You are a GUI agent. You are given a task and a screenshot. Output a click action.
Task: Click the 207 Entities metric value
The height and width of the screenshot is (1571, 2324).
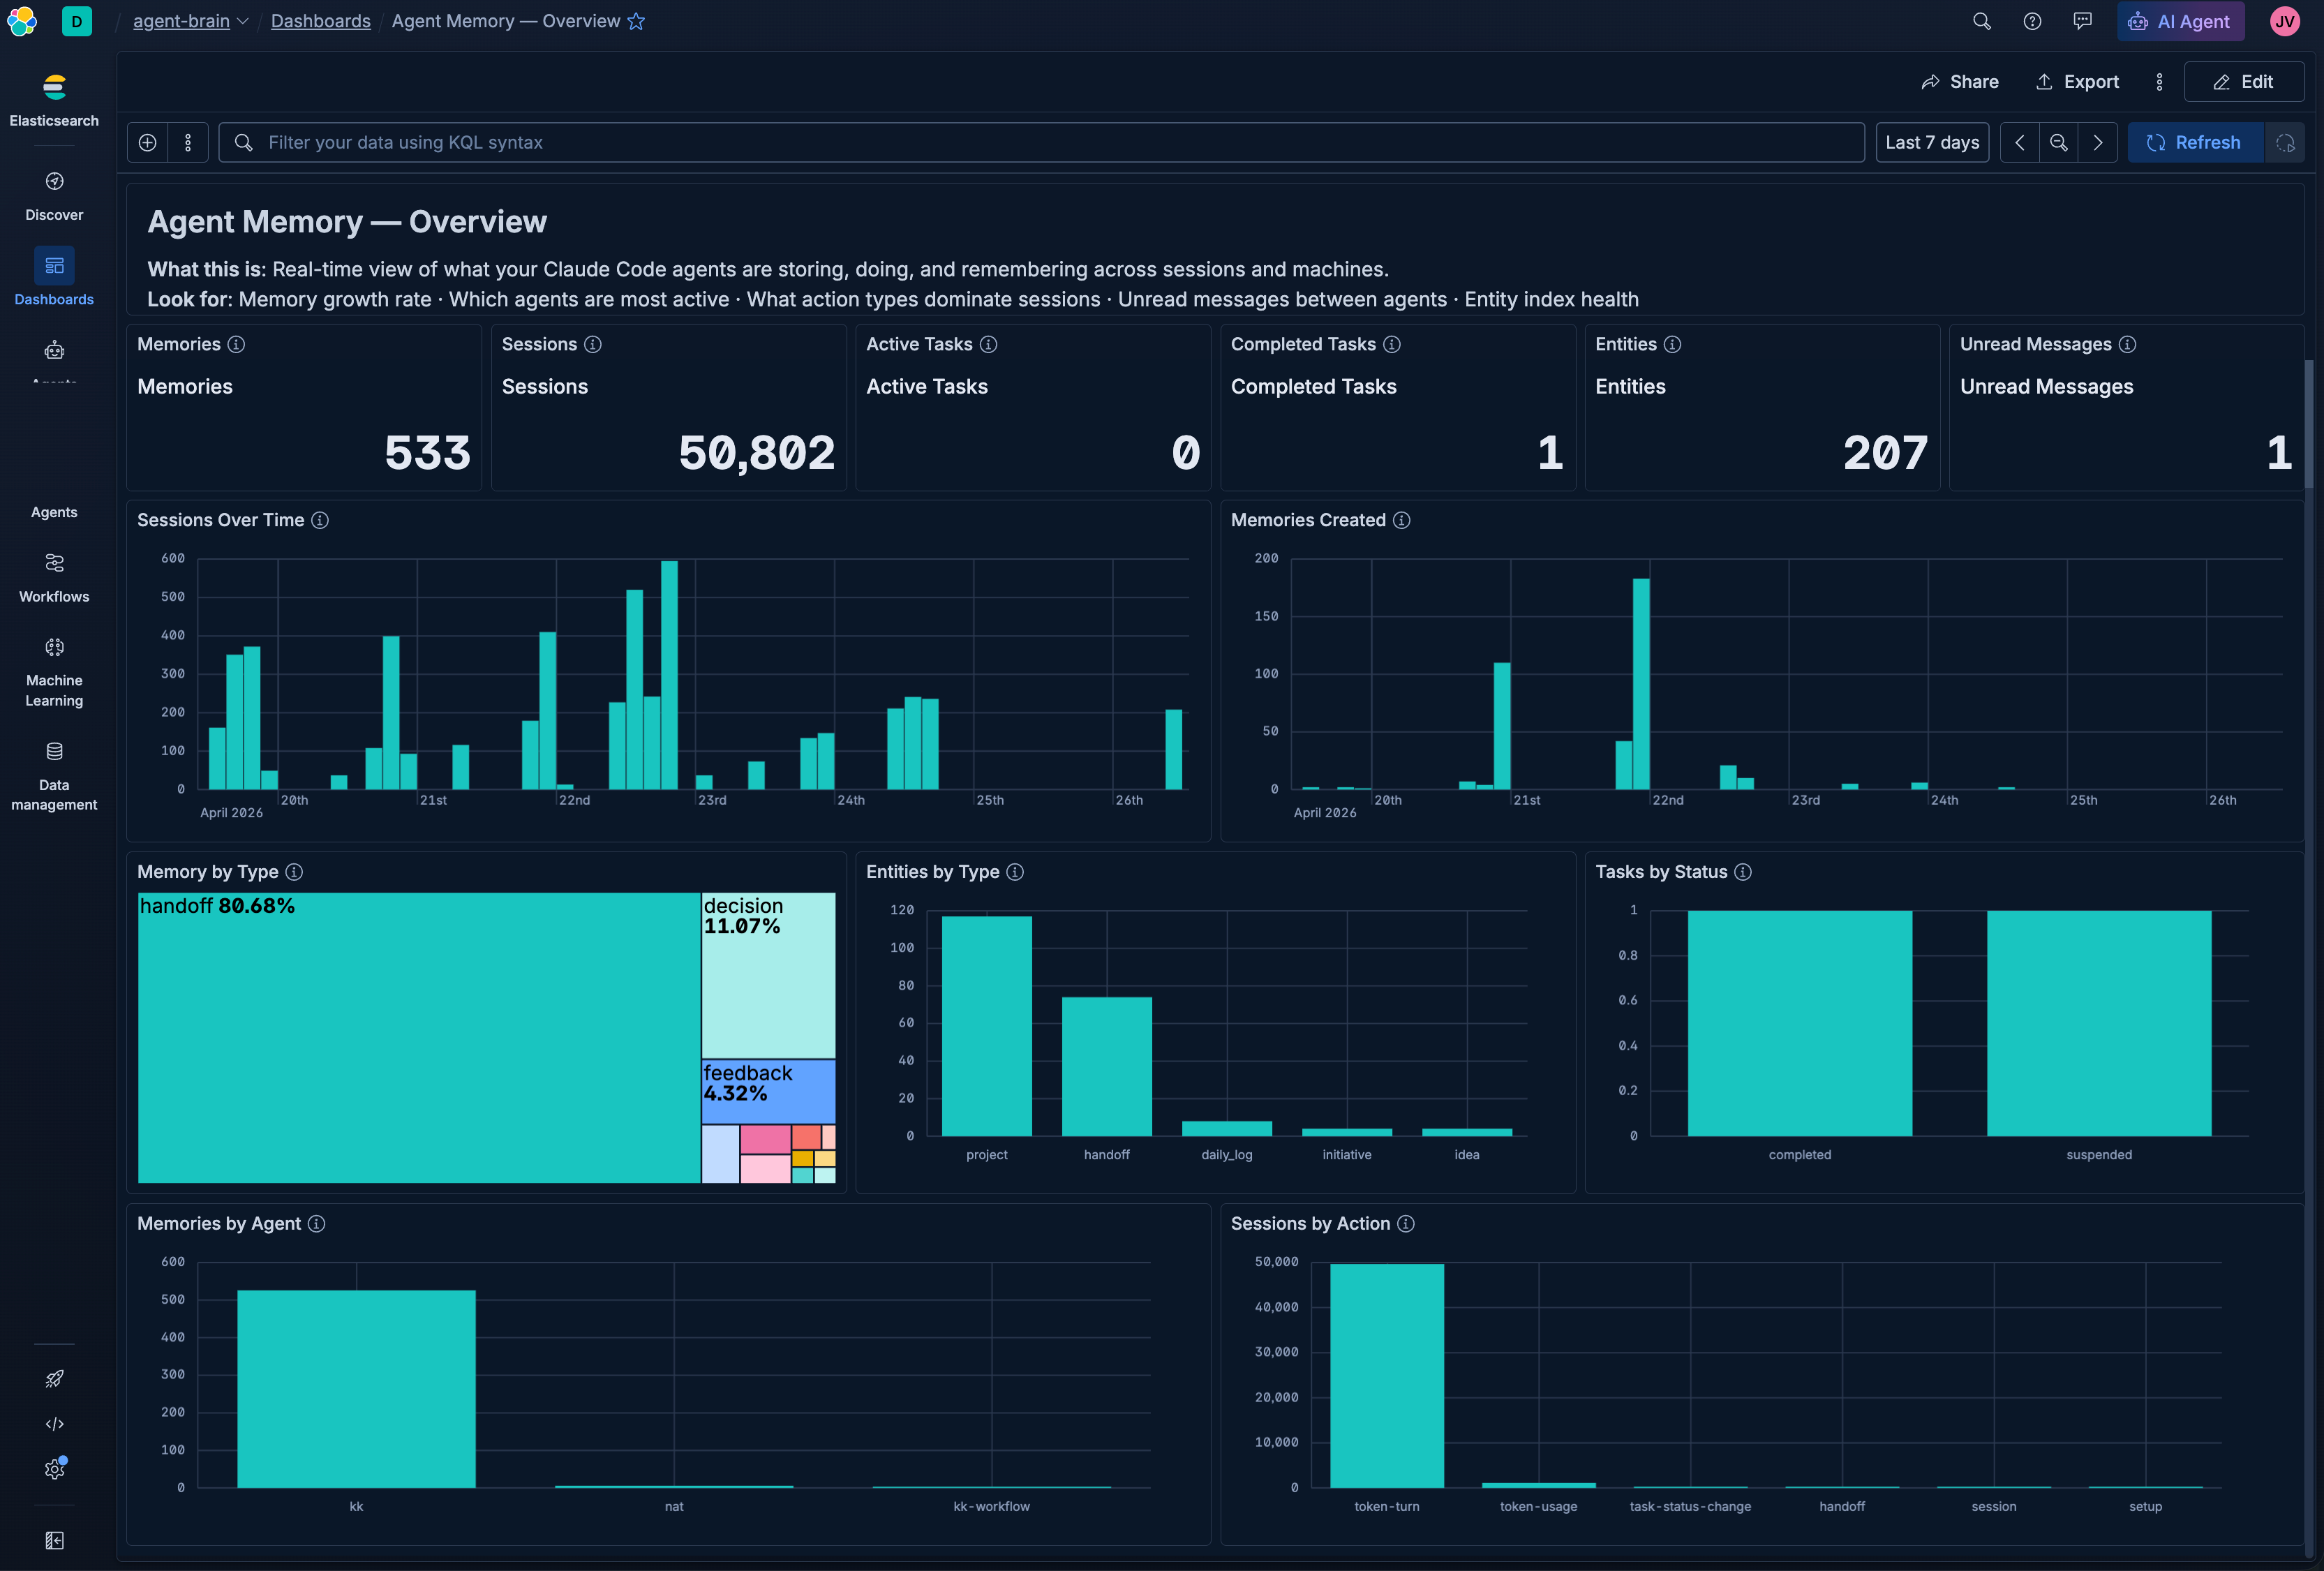[1885, 453]
